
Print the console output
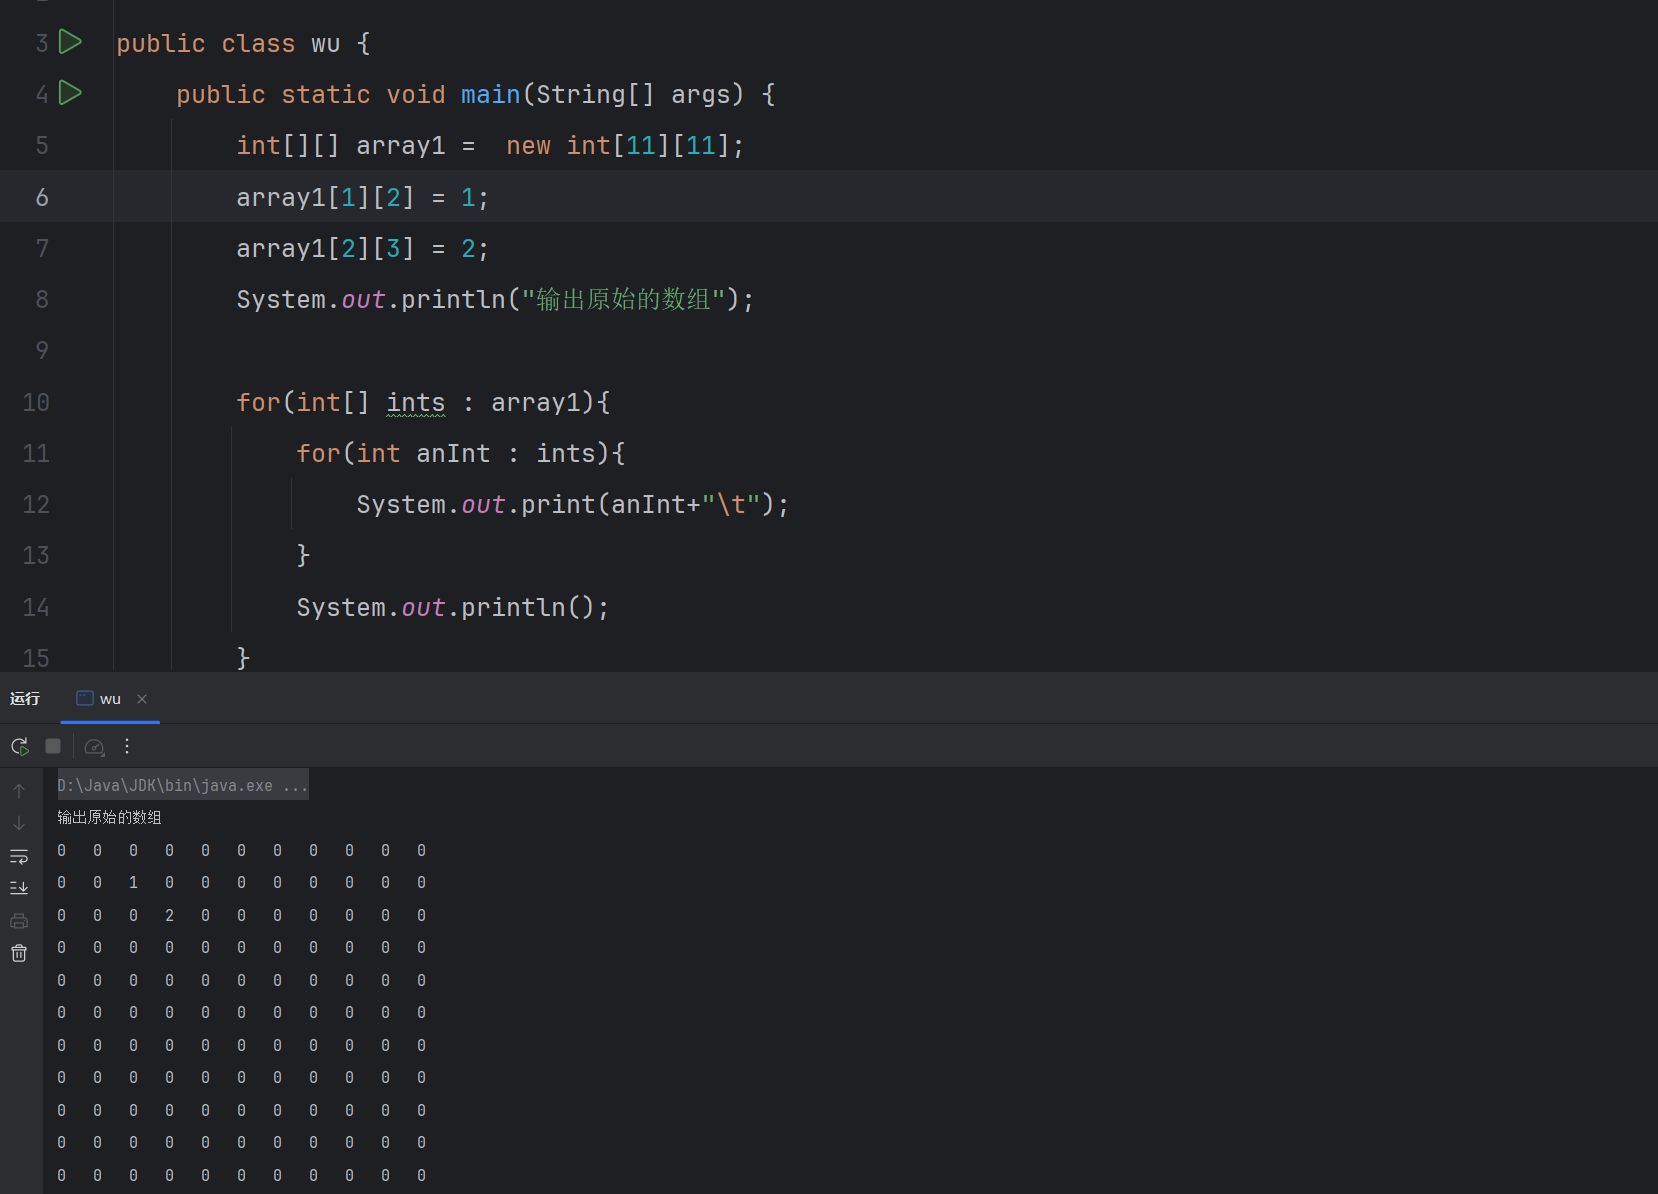(19, 921)
